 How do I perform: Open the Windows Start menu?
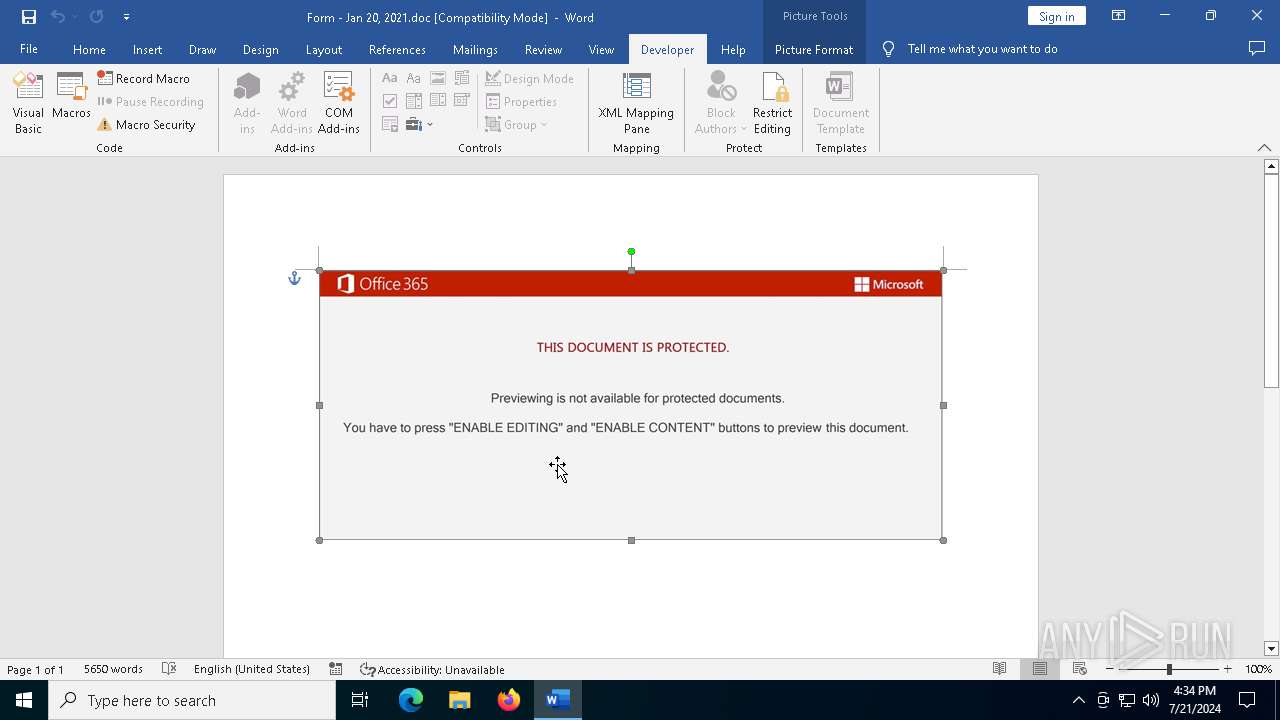point(24,700)
